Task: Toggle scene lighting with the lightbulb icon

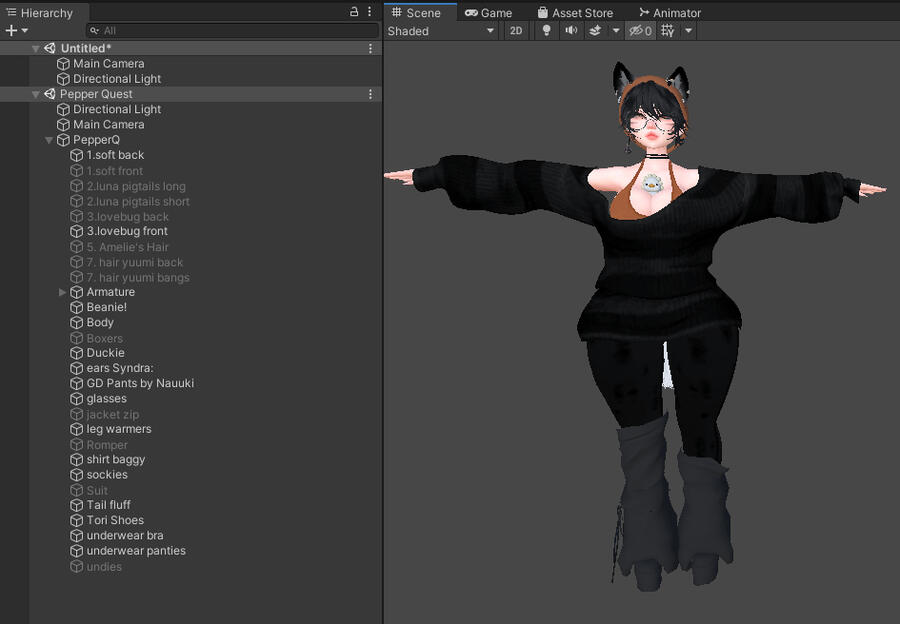Action: (546, 31)
